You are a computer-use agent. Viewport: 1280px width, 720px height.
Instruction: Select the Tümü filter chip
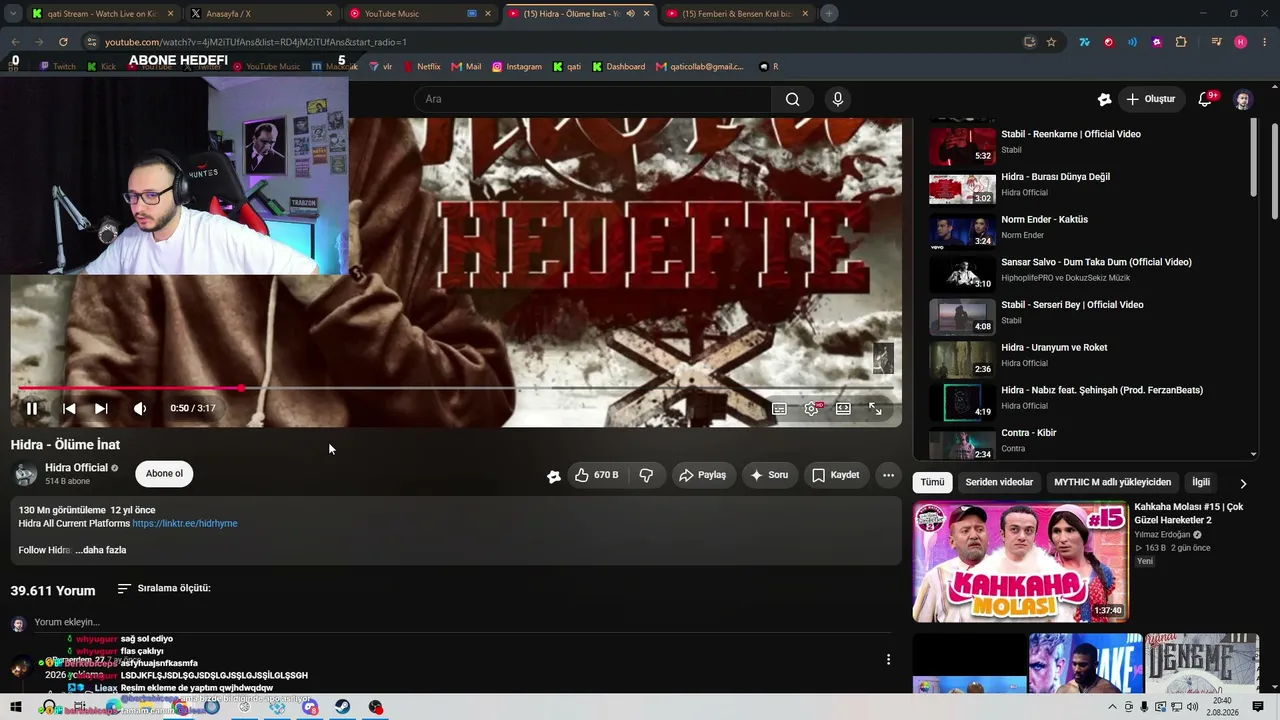point(932,482)
